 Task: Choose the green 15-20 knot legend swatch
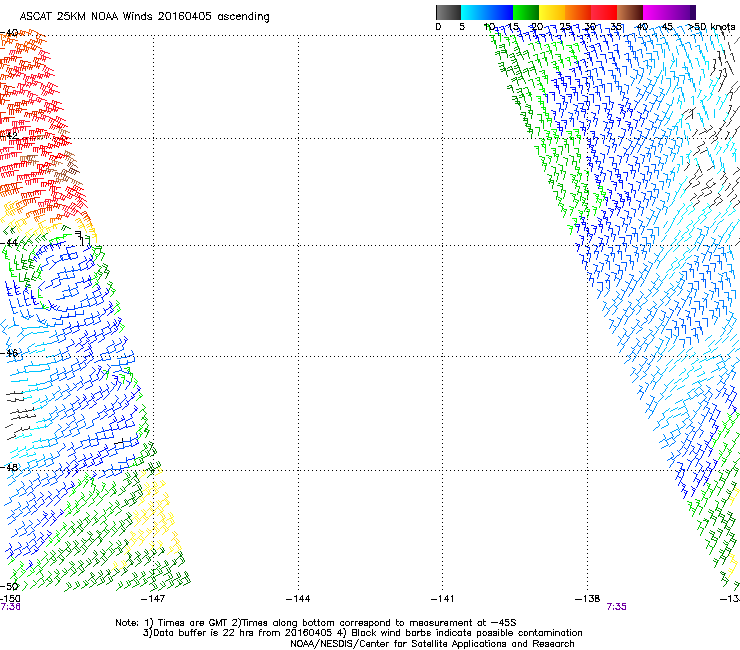point(526,12)
